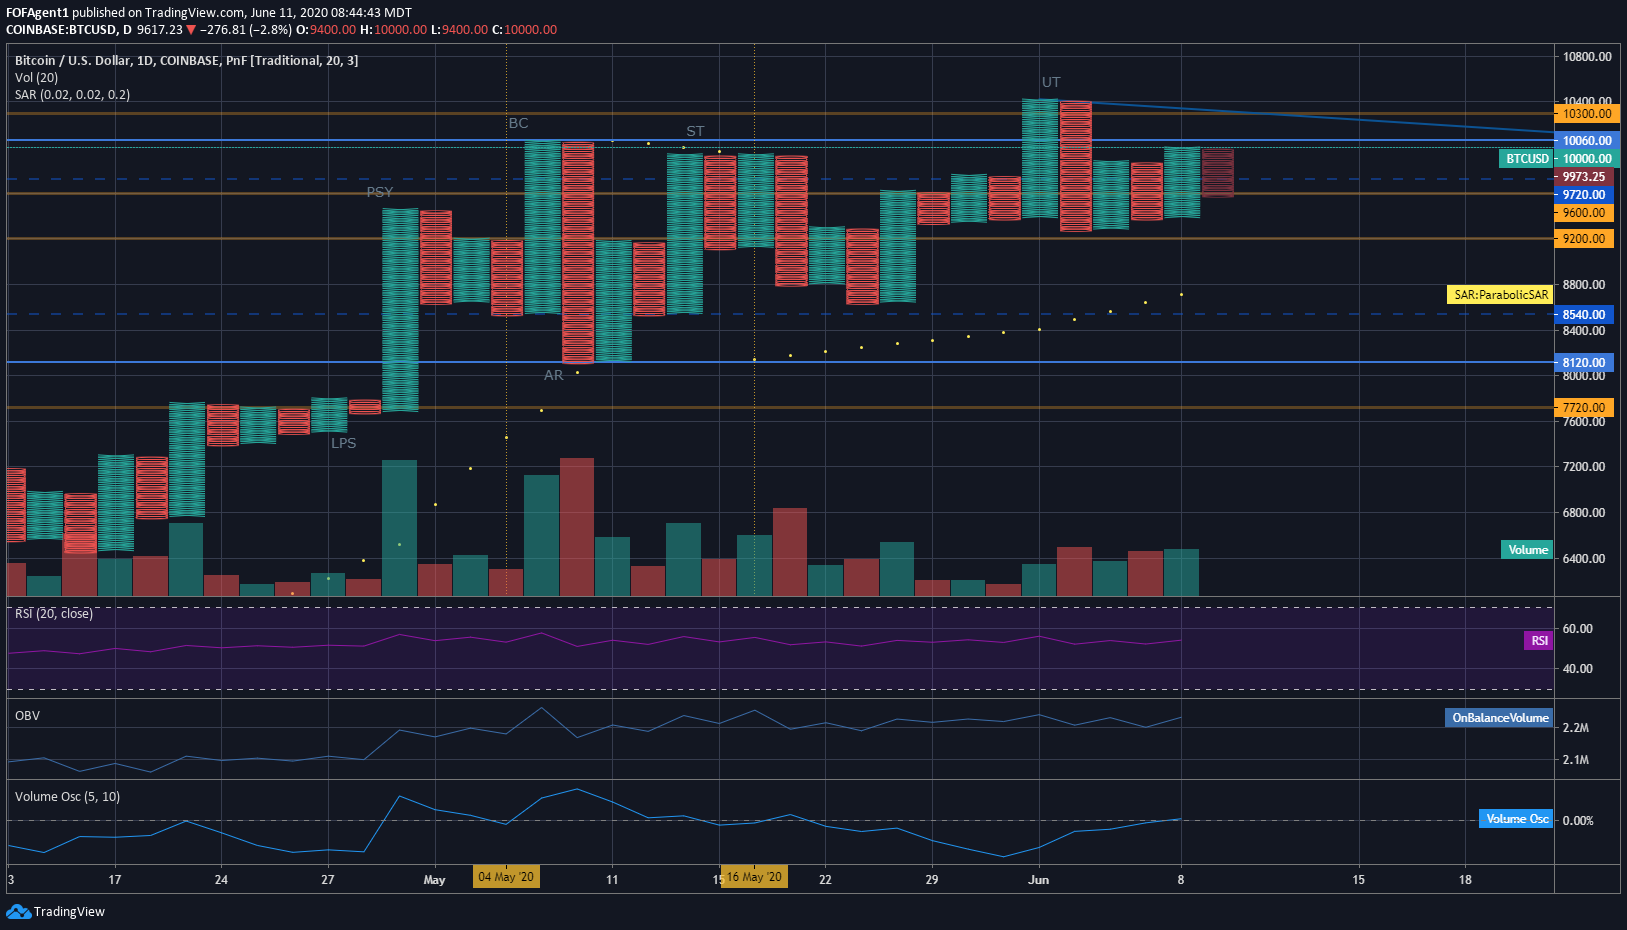This screenshot has width=1627, height=930.
Task: Click the Bitcoin / U.S. Dollar chart title
Action: tap(186, 61)
